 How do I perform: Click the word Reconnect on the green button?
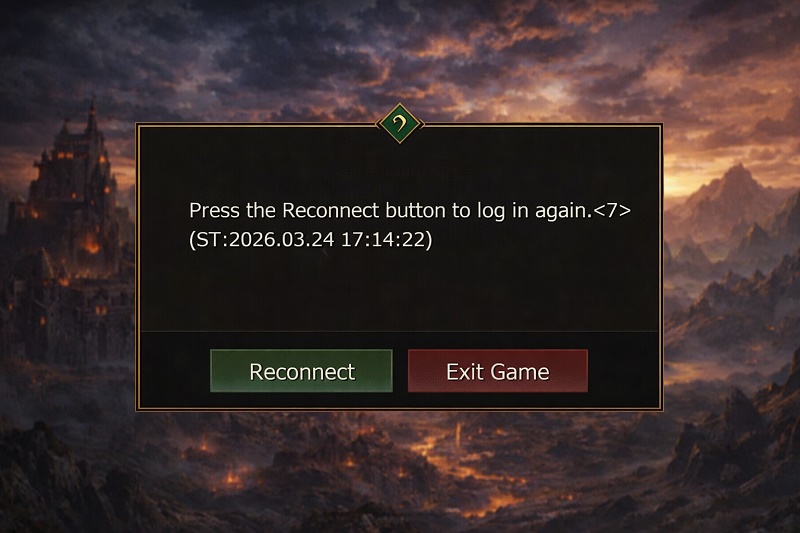pyautogui.click(x=302, y=372)
